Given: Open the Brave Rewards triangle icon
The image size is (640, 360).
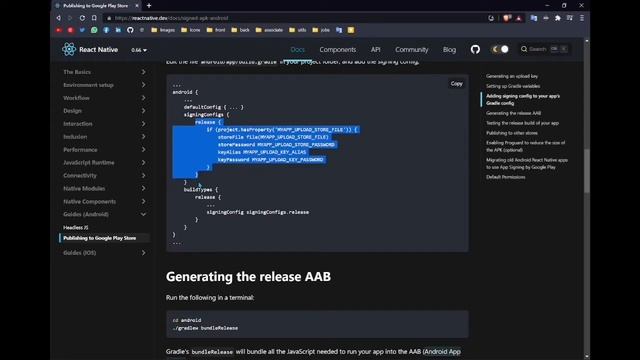Looking at the screenshot, I should tap(518, 18).
